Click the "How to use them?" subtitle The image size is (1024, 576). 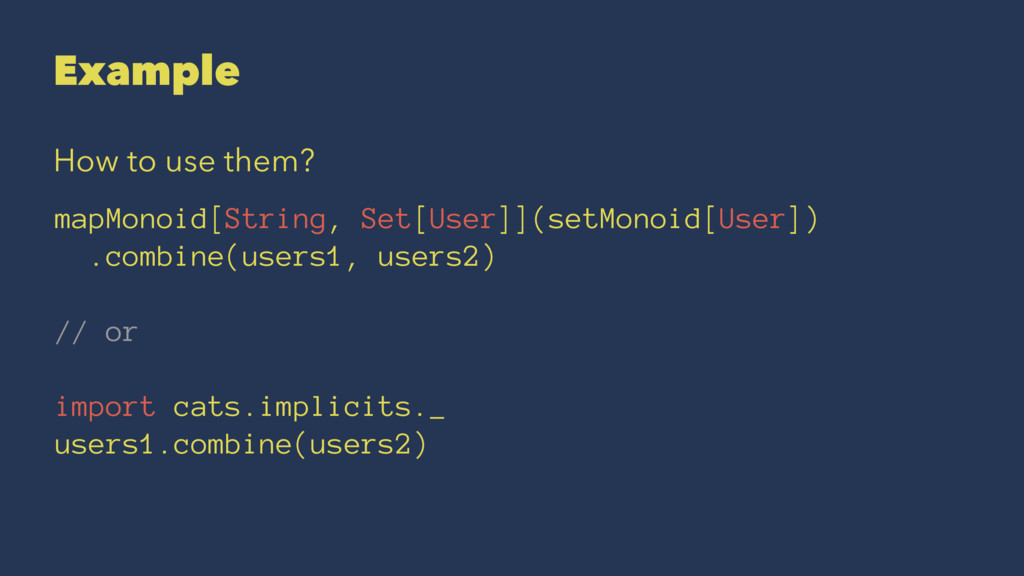184,161
